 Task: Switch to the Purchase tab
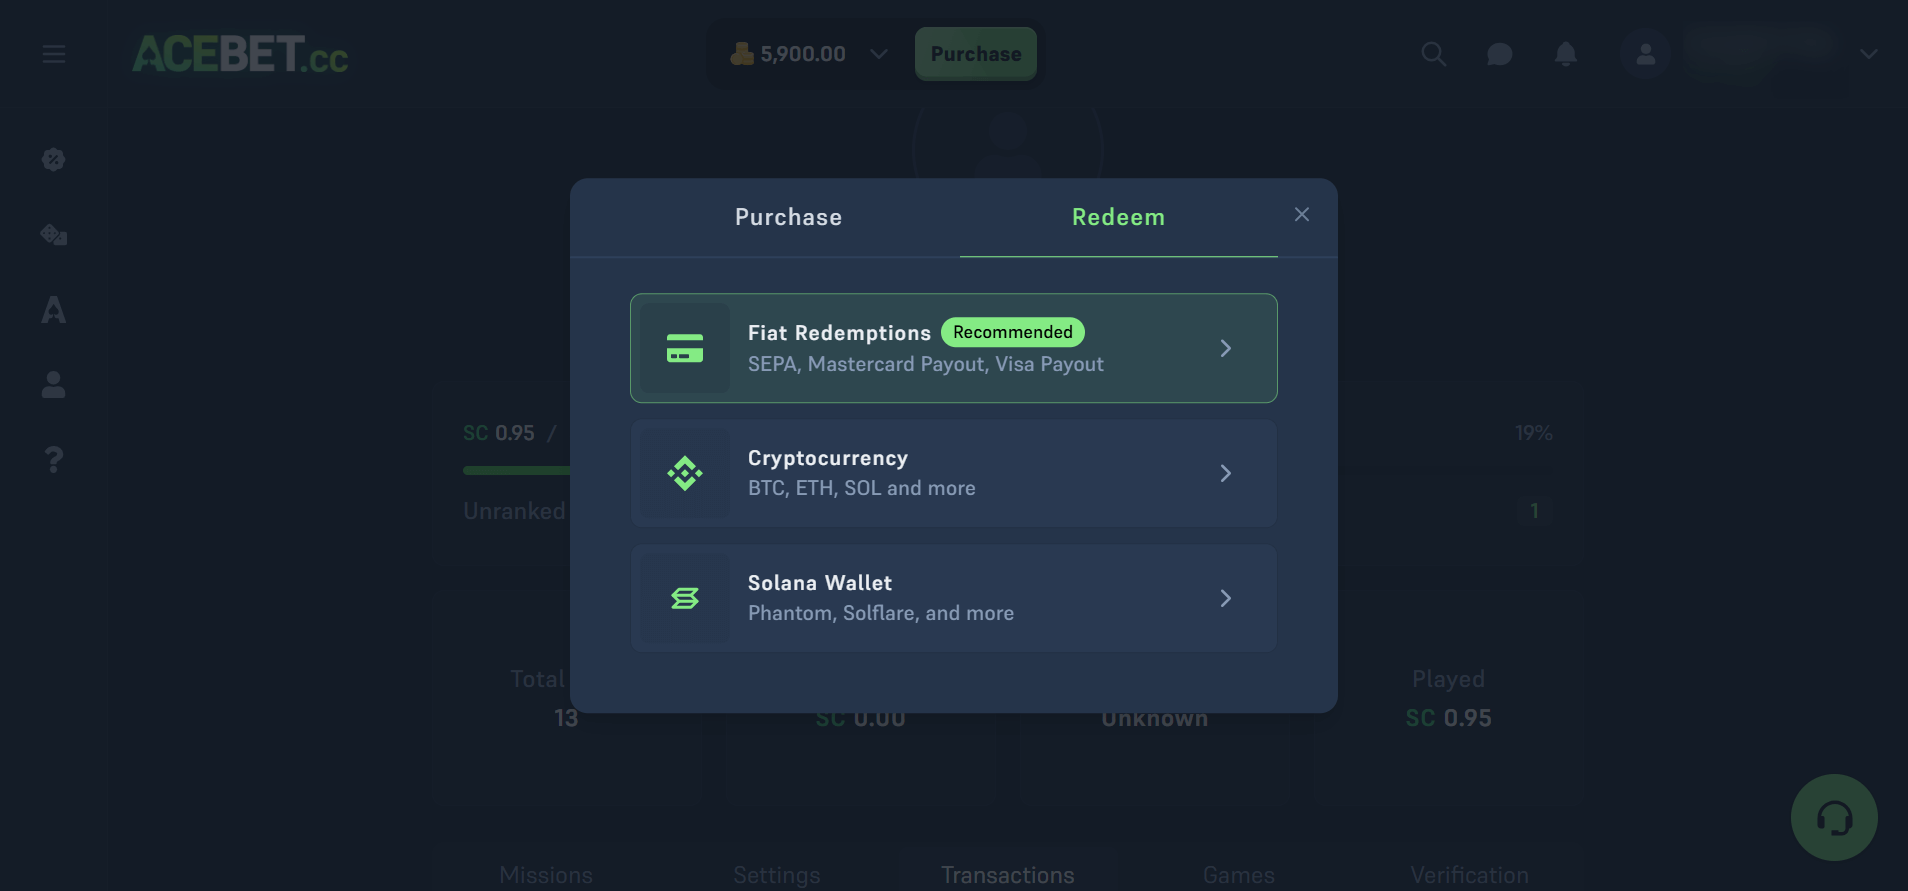click(x=788, y=217)
